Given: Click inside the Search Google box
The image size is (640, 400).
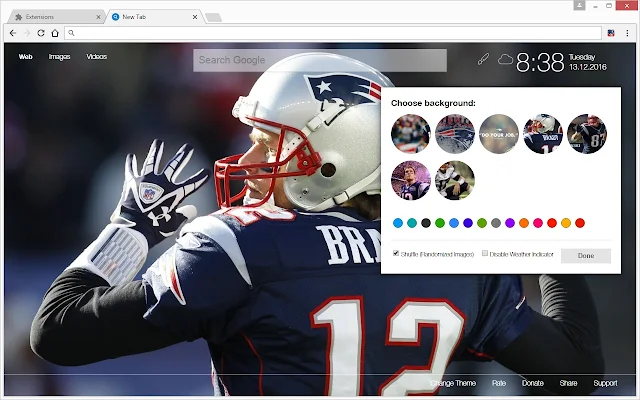Looking at the screenshot, I should (320, 60).
